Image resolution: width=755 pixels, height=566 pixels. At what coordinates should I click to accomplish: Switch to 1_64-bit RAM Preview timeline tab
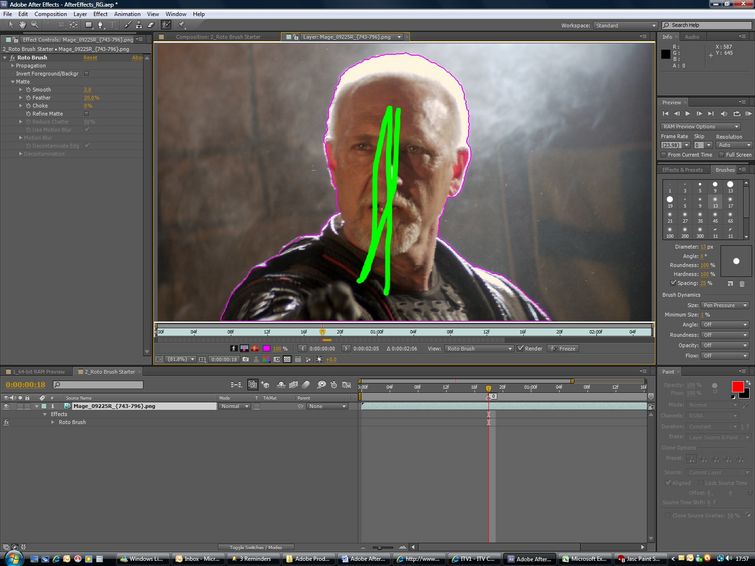pos(39,372)
